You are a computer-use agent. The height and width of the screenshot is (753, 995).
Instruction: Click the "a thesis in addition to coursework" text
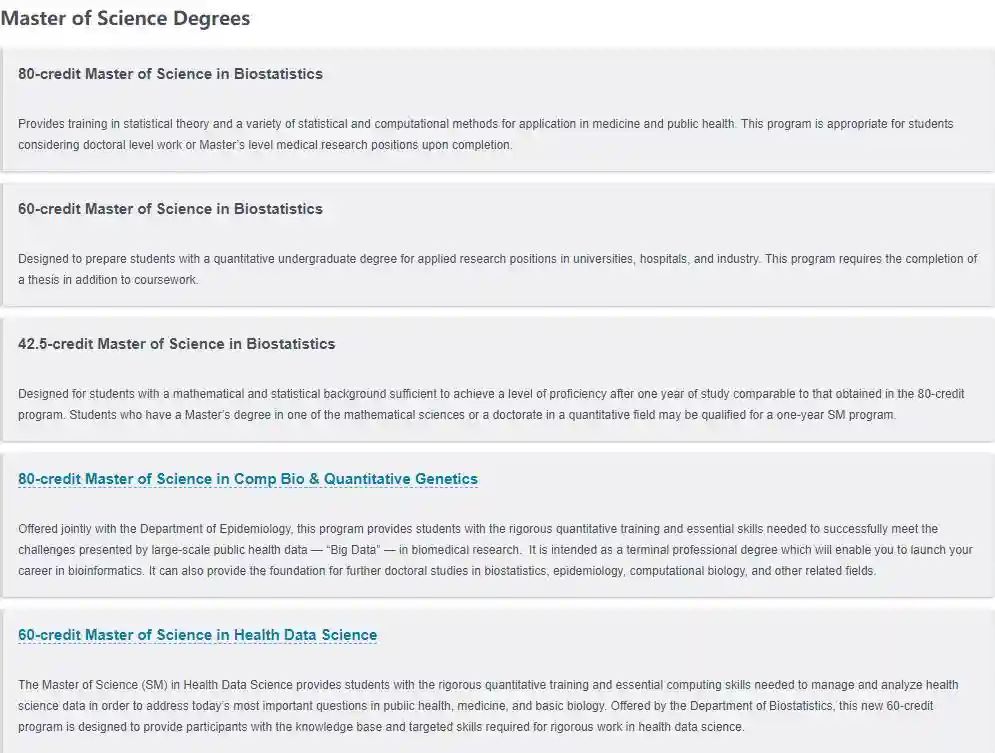[108, 280]
